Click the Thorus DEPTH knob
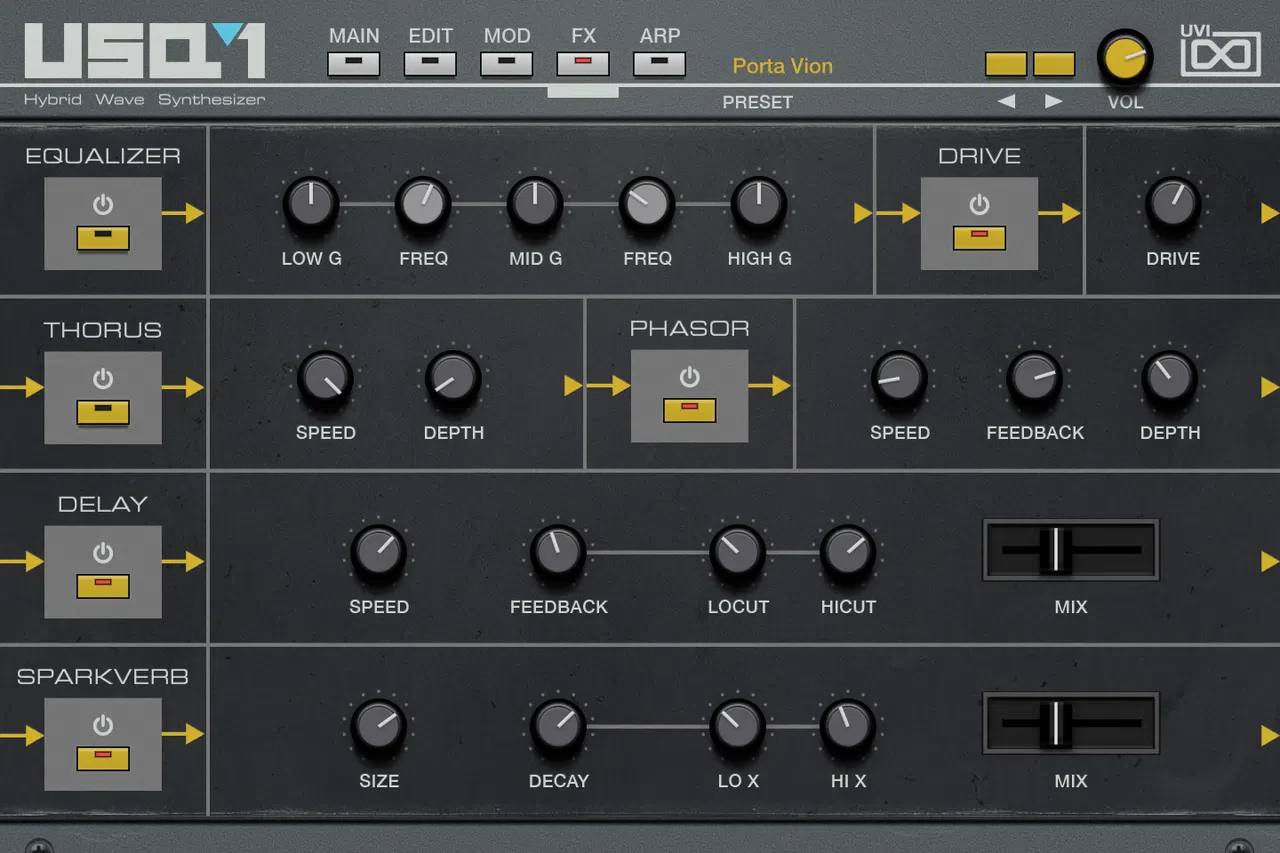Viewport: 1280px width, 853px height. [x=453, y=377]
